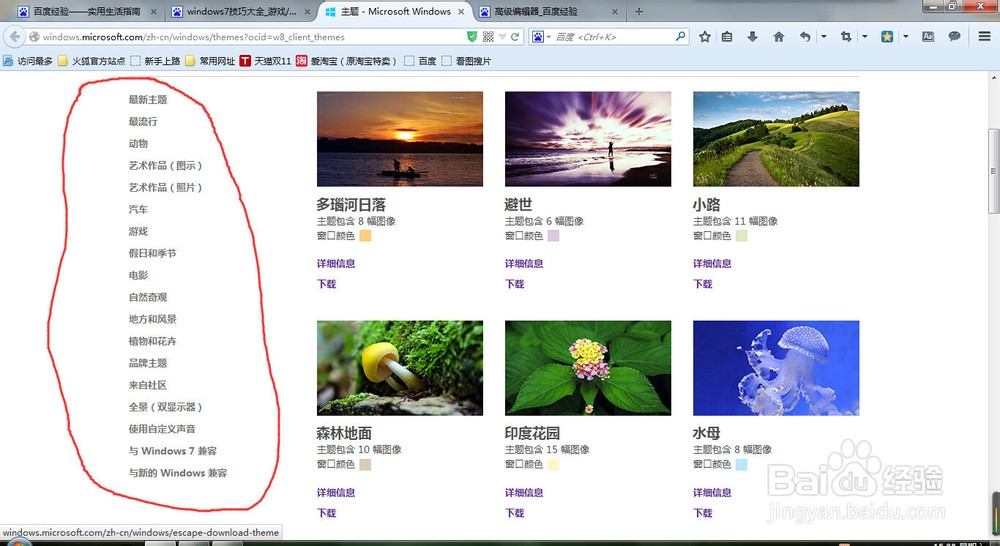1000x546 pixels.
Task: Switch to windows7技巧大全_游戏 tab
Action: pos(241,11)
